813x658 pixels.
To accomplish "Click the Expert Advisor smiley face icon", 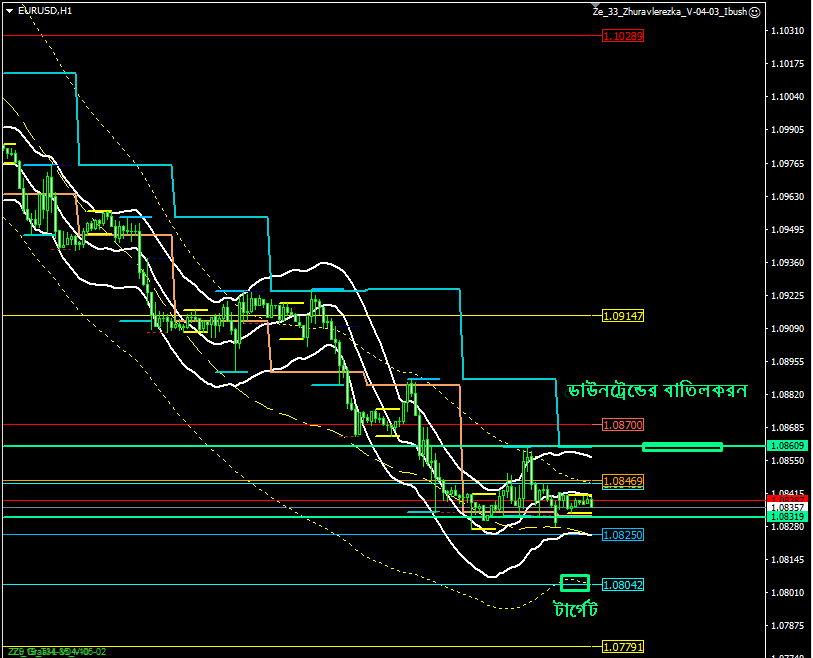I will point(755,12).
